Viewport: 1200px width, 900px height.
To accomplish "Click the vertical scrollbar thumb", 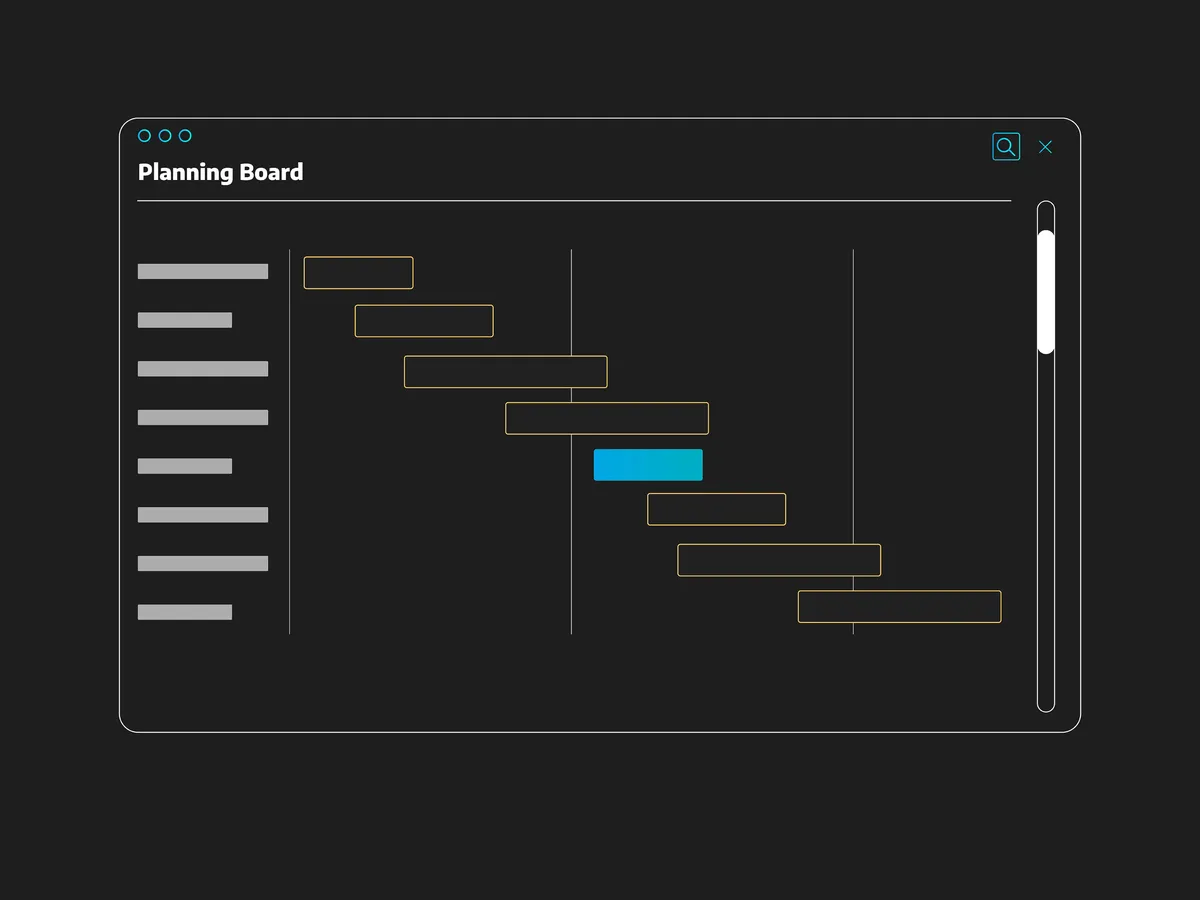I will click(1046, 292).
